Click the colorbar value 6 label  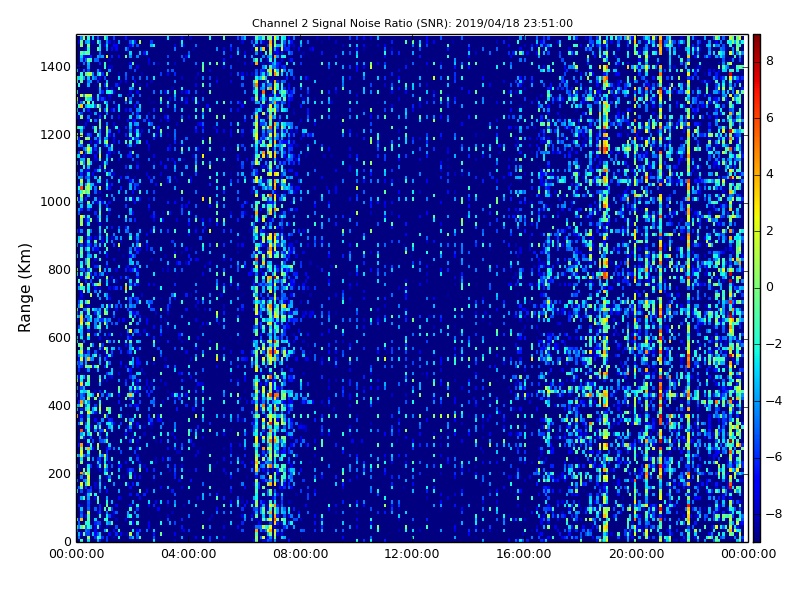770,118
